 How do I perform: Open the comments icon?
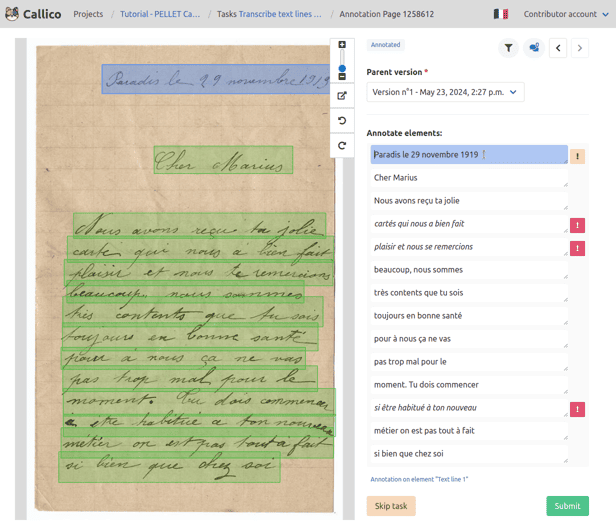tap(534, 48)
